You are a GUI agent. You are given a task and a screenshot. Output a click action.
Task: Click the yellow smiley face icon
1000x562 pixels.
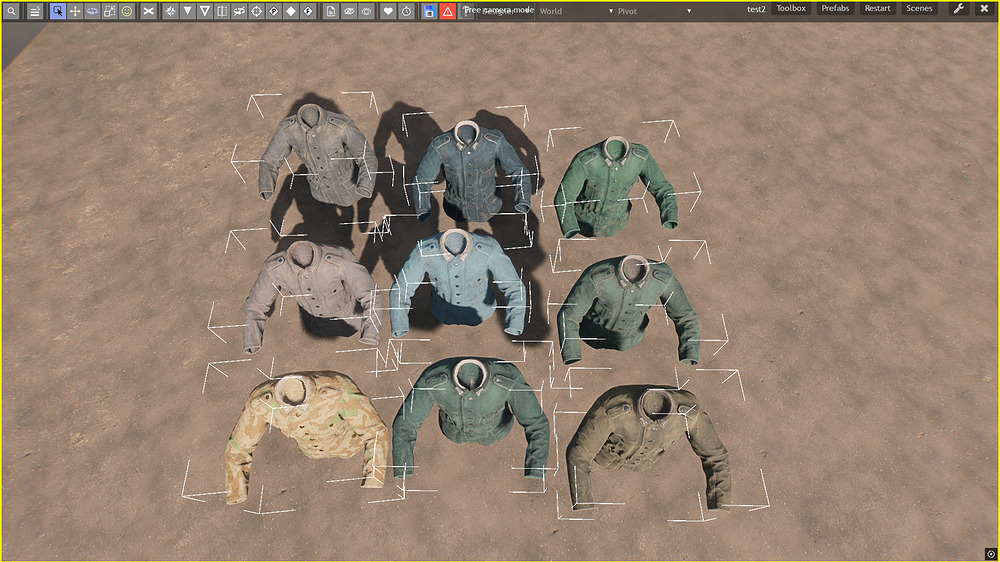tap(126, 11)
